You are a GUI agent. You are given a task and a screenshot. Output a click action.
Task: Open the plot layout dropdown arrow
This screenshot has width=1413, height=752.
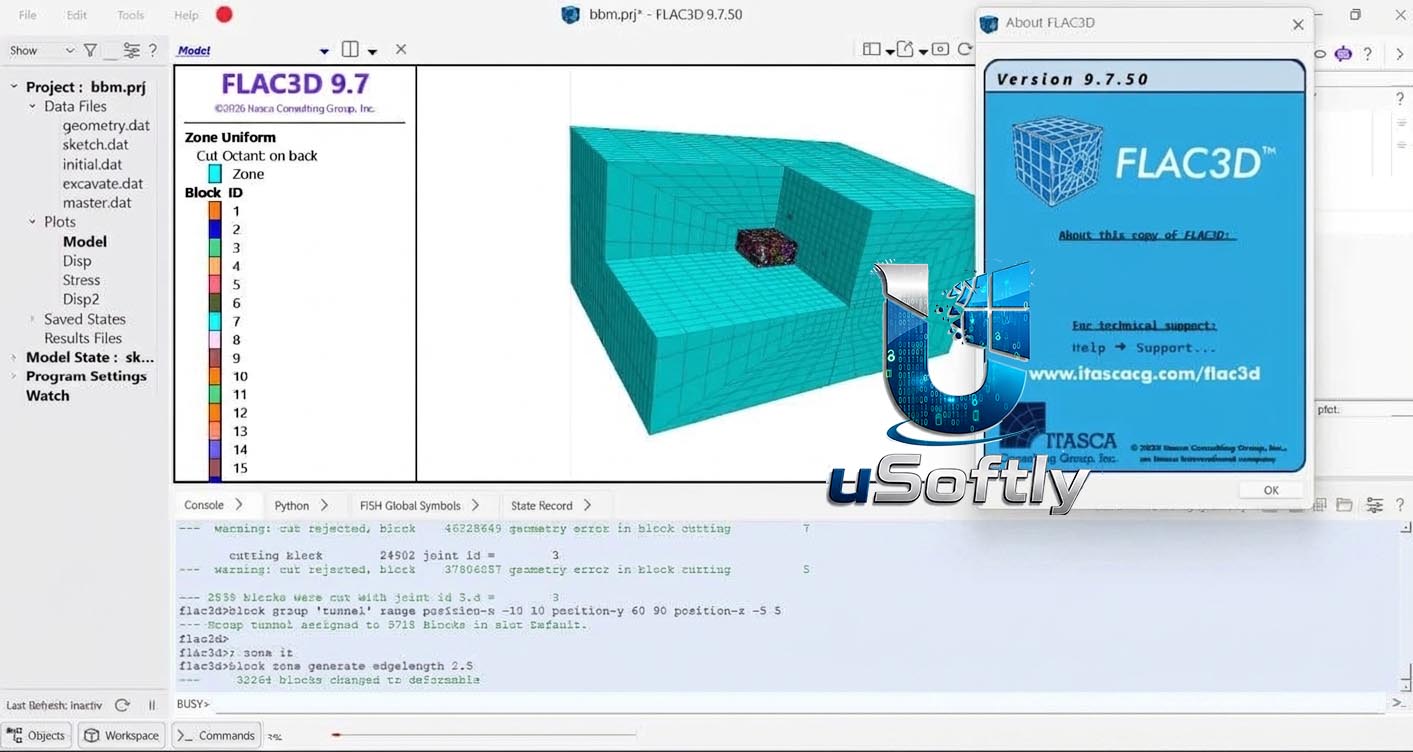889,51
